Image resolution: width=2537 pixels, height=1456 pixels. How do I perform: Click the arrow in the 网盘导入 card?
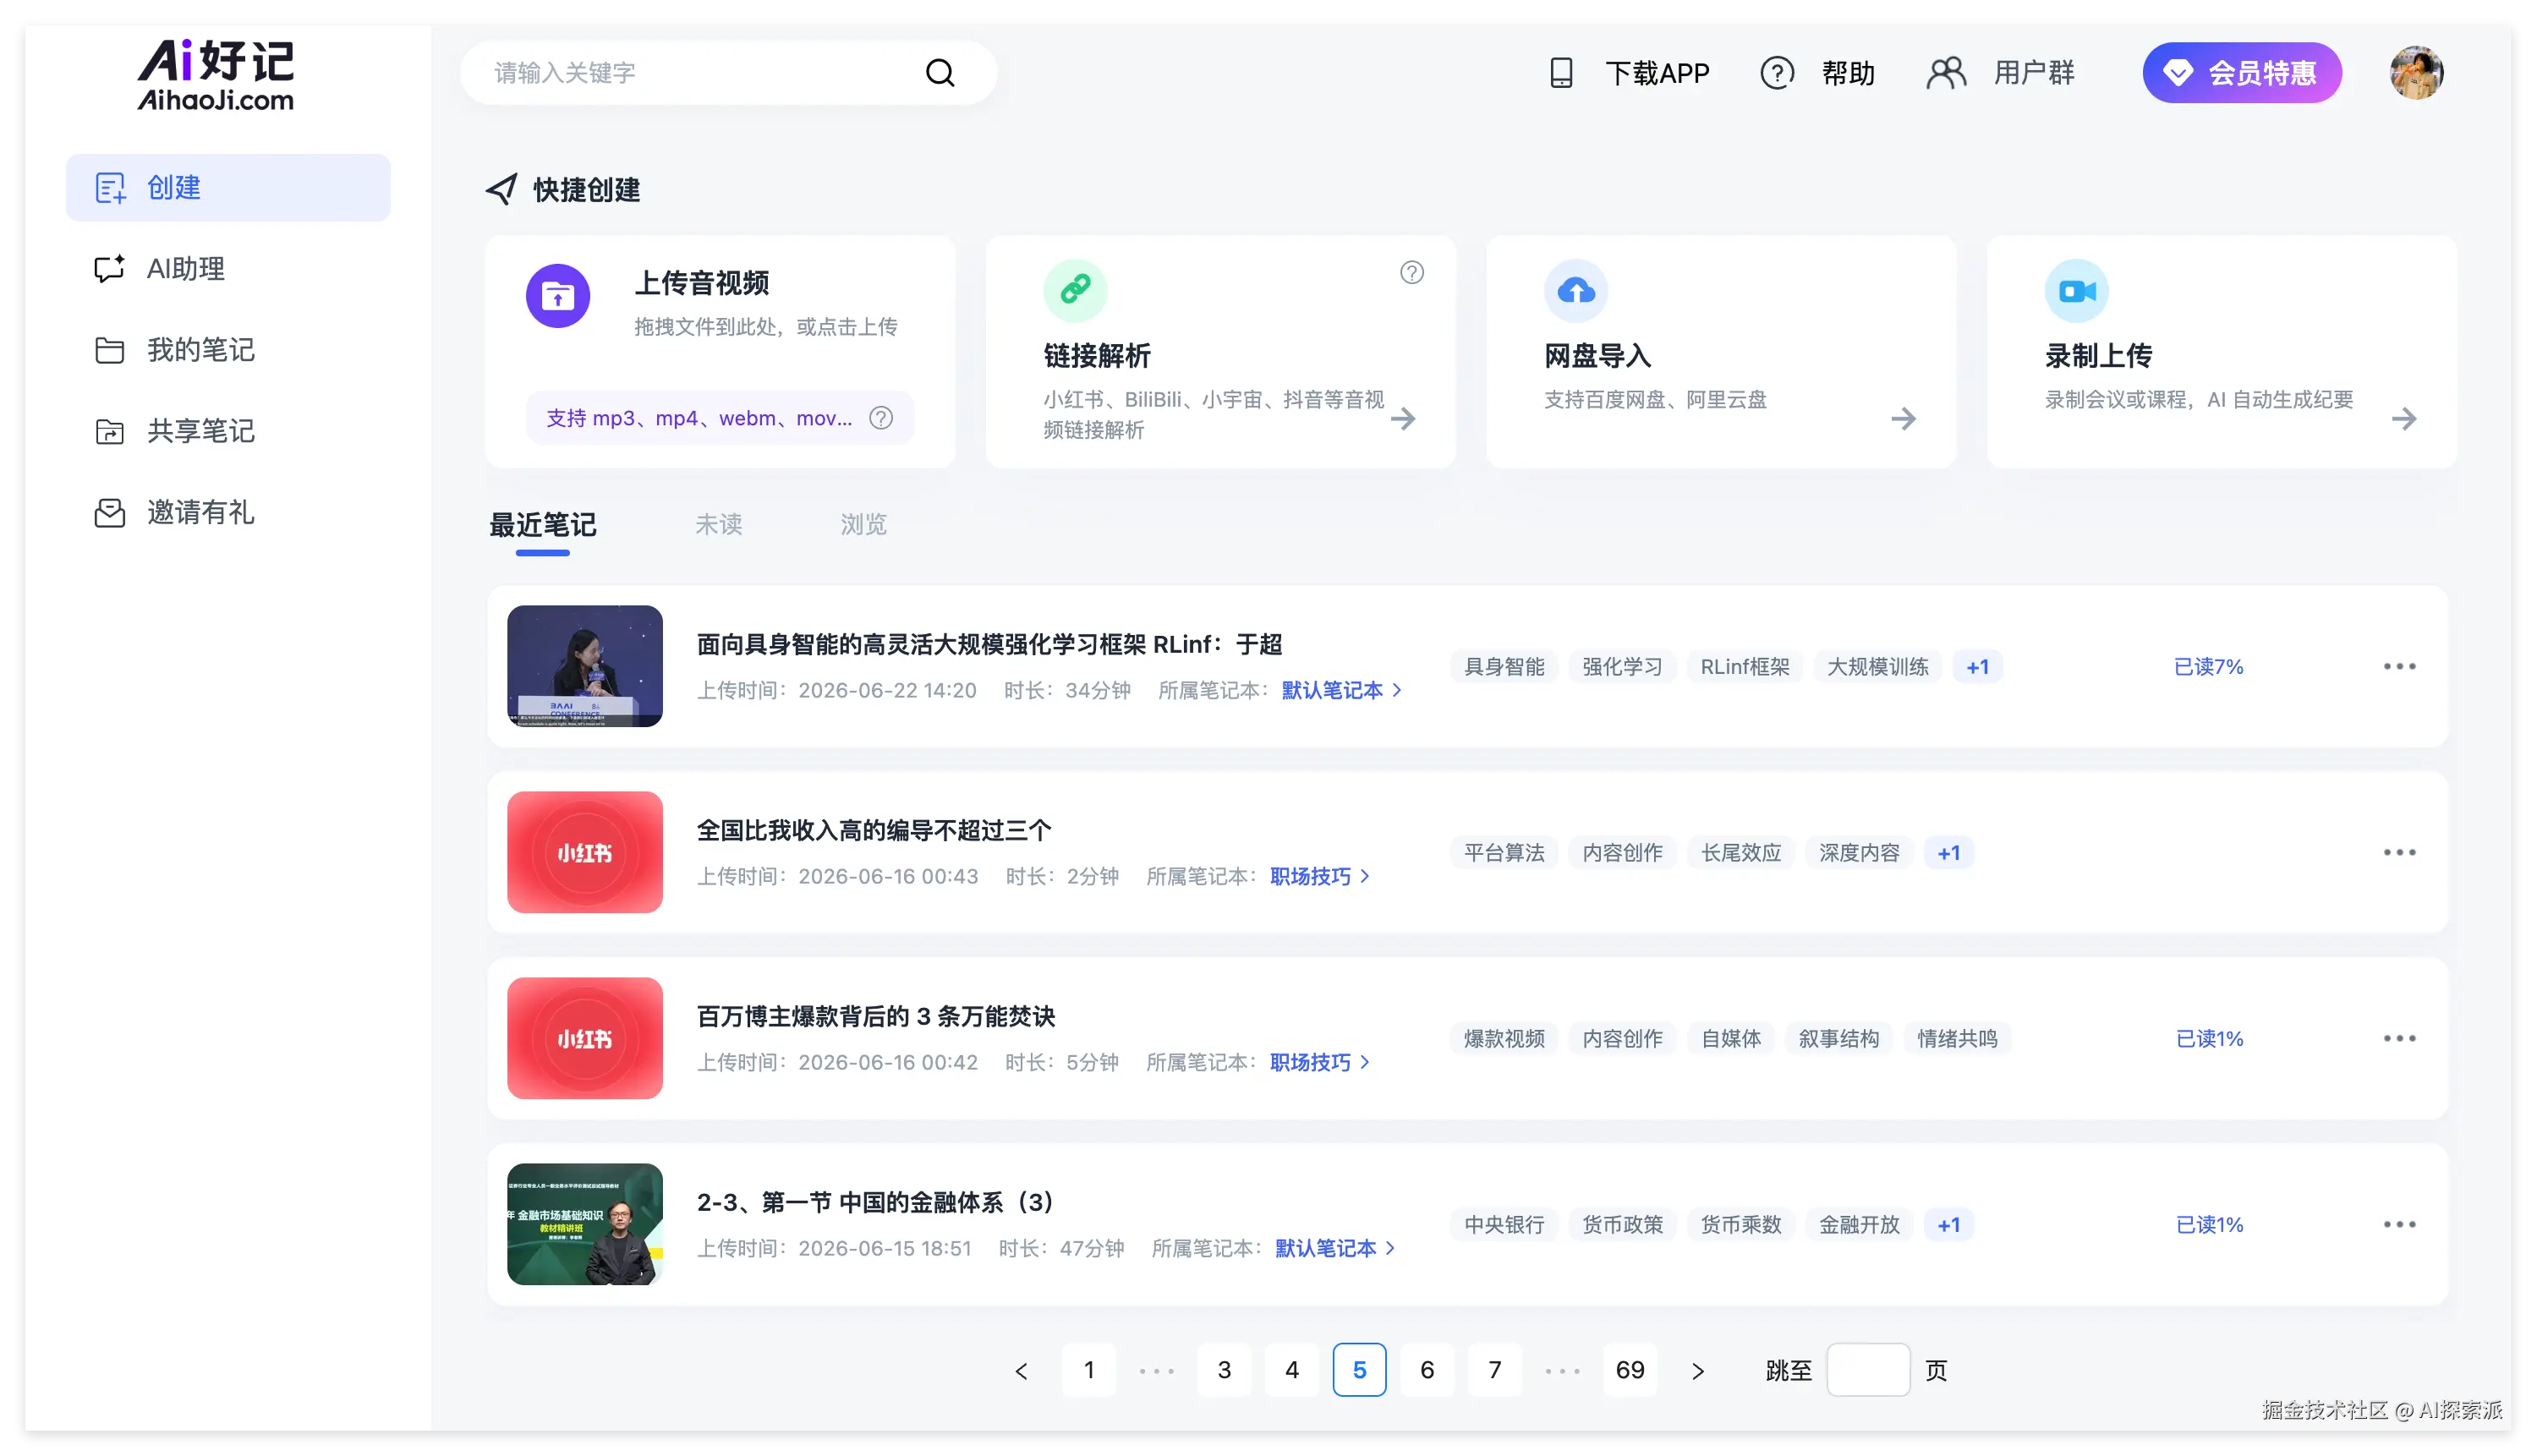click(1903, 419)
